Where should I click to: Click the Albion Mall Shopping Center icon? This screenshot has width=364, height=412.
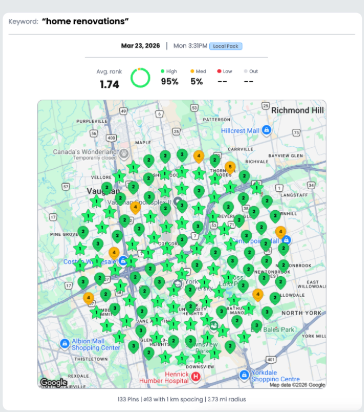pyautogui.click(x=65, y=343)
